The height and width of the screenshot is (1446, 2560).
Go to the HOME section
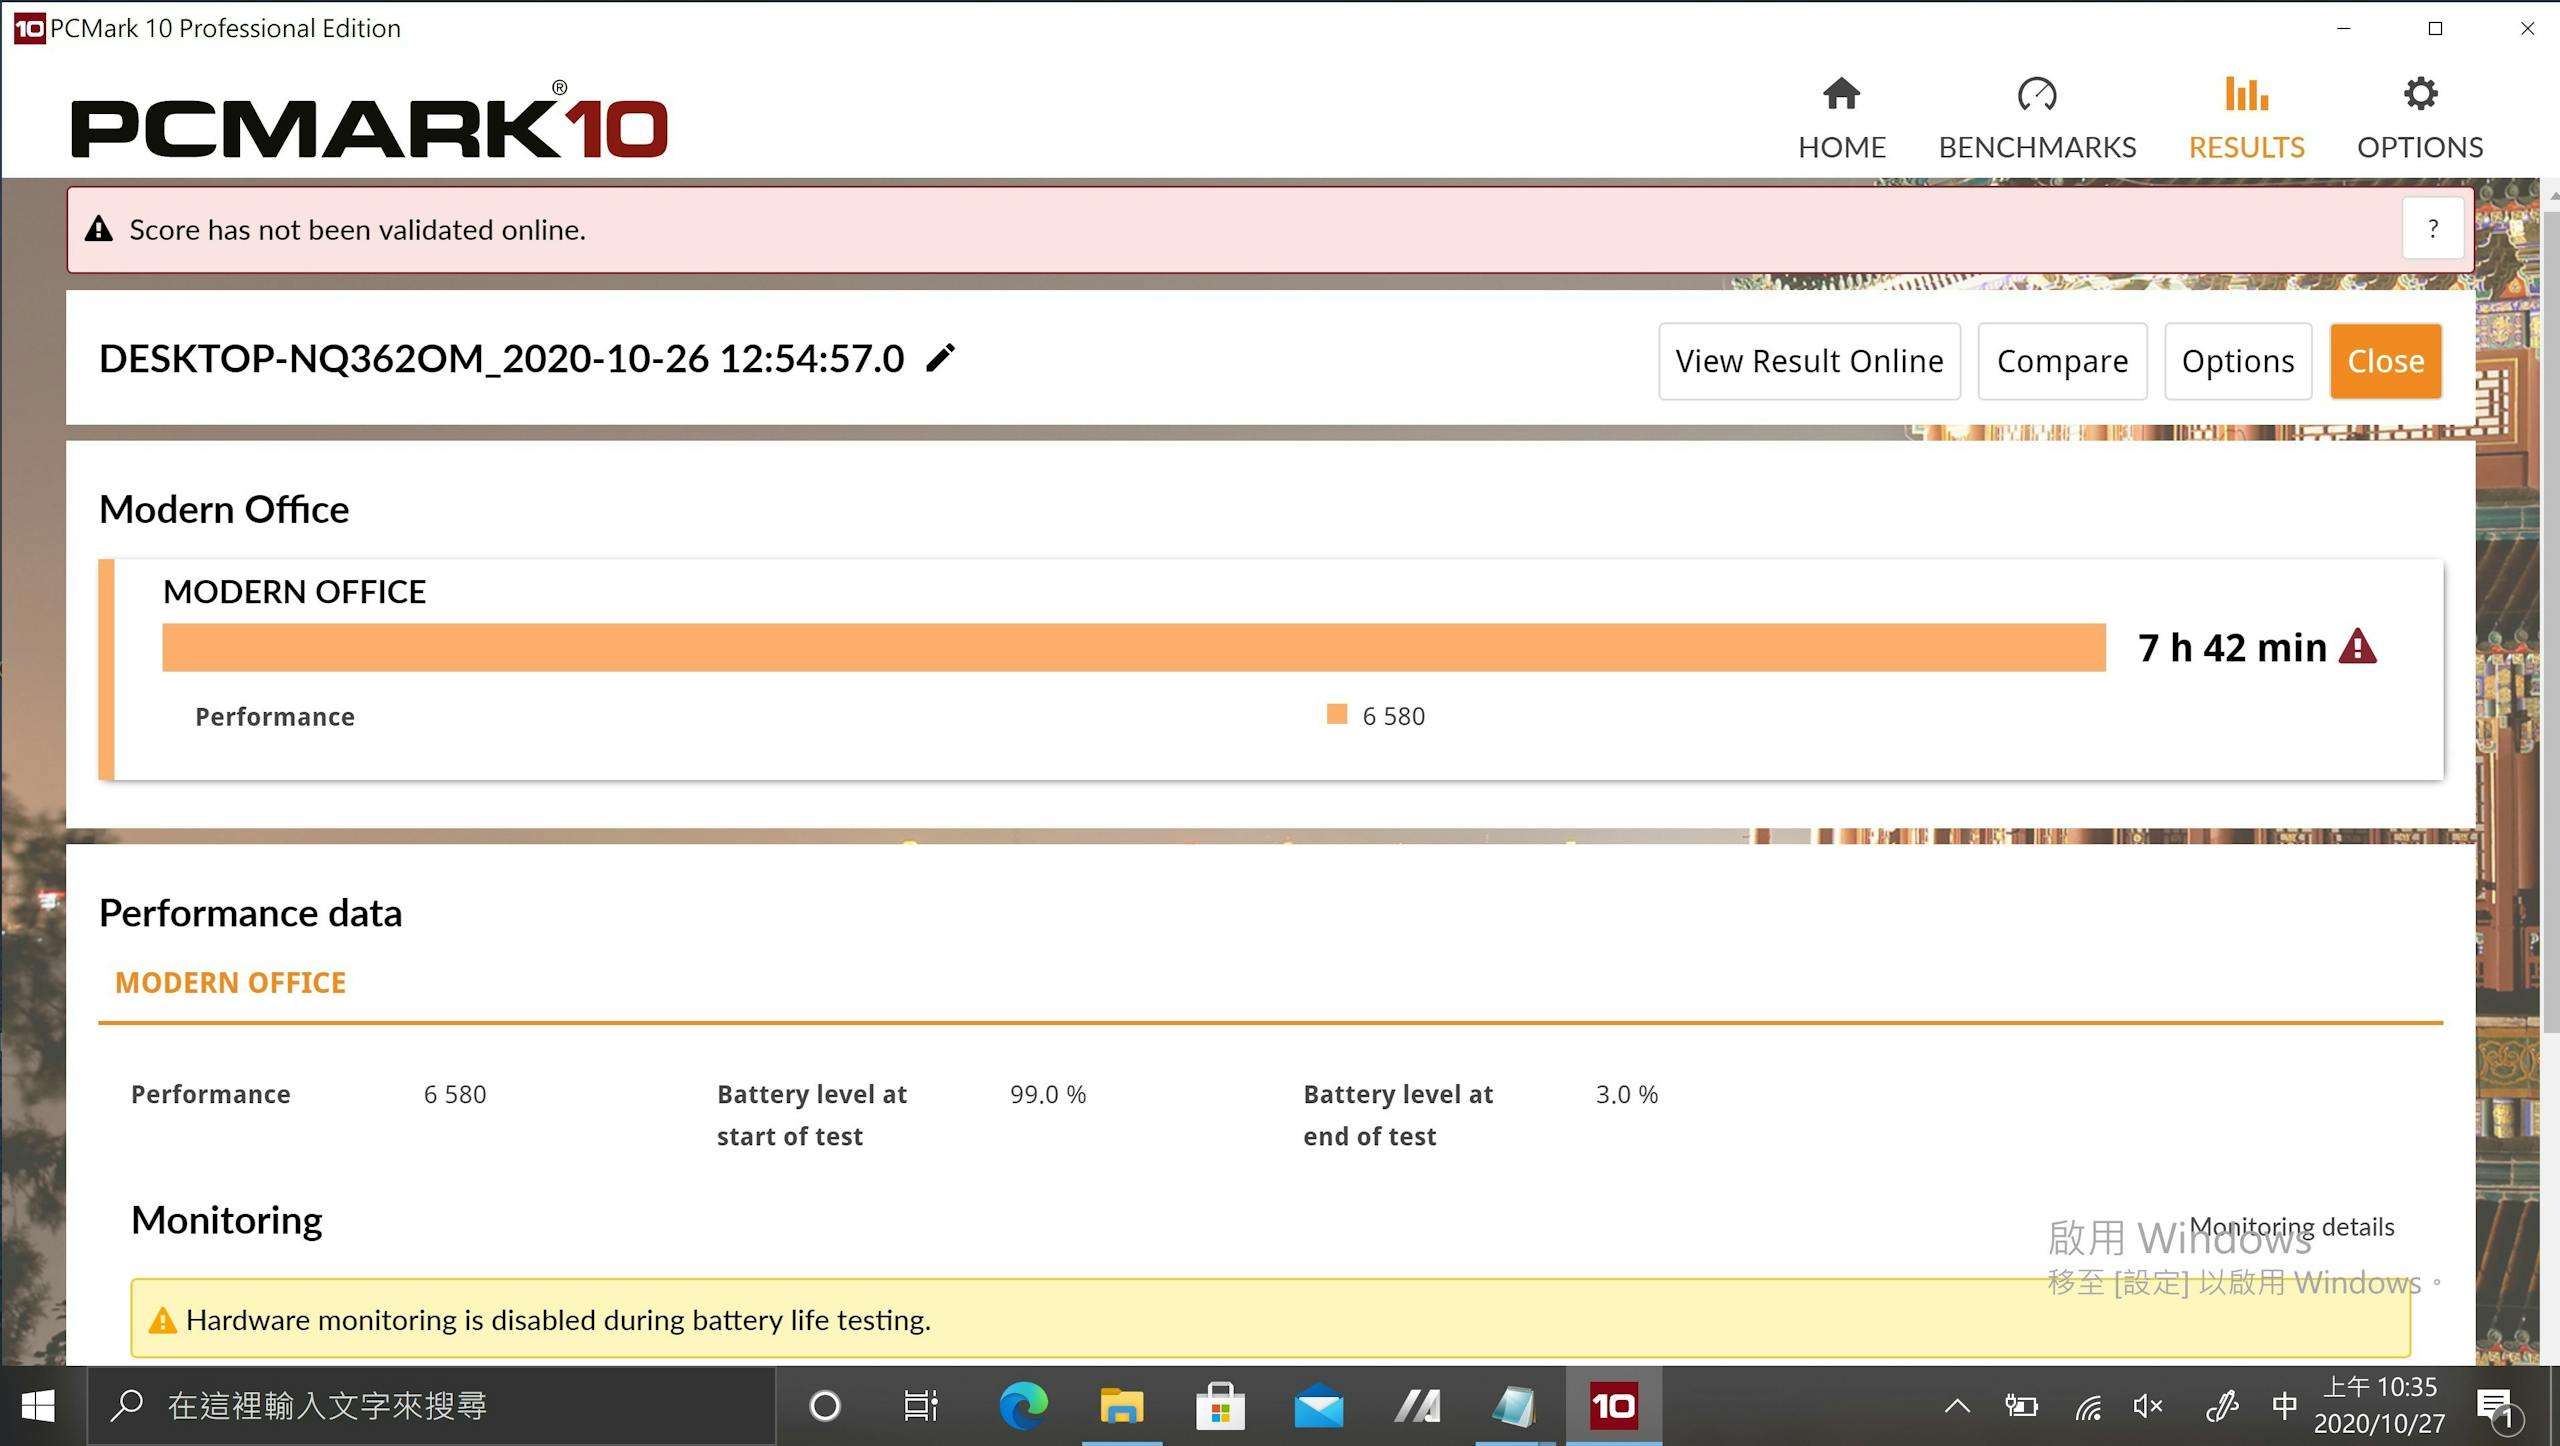point(1841,118)
